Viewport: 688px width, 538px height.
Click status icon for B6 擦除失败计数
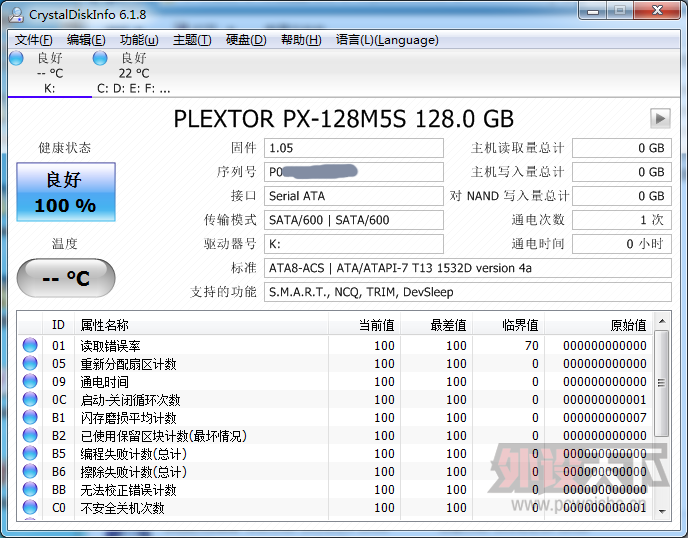[x=30, y=471]
